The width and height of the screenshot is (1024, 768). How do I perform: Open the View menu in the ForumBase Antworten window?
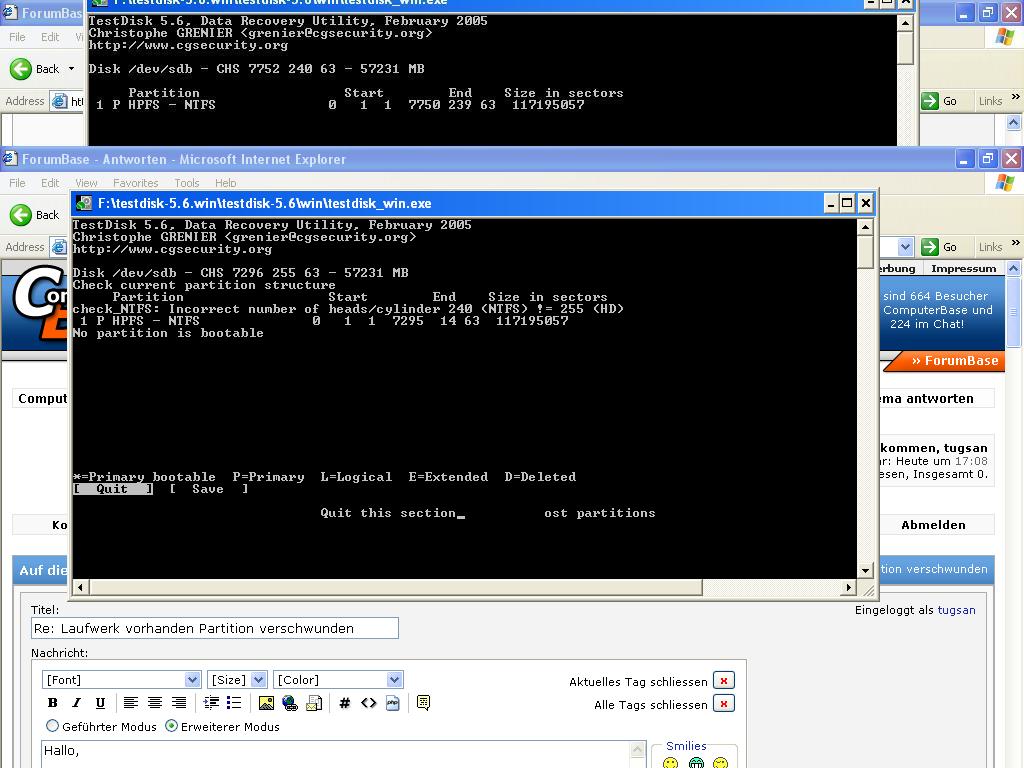point(86,183)
